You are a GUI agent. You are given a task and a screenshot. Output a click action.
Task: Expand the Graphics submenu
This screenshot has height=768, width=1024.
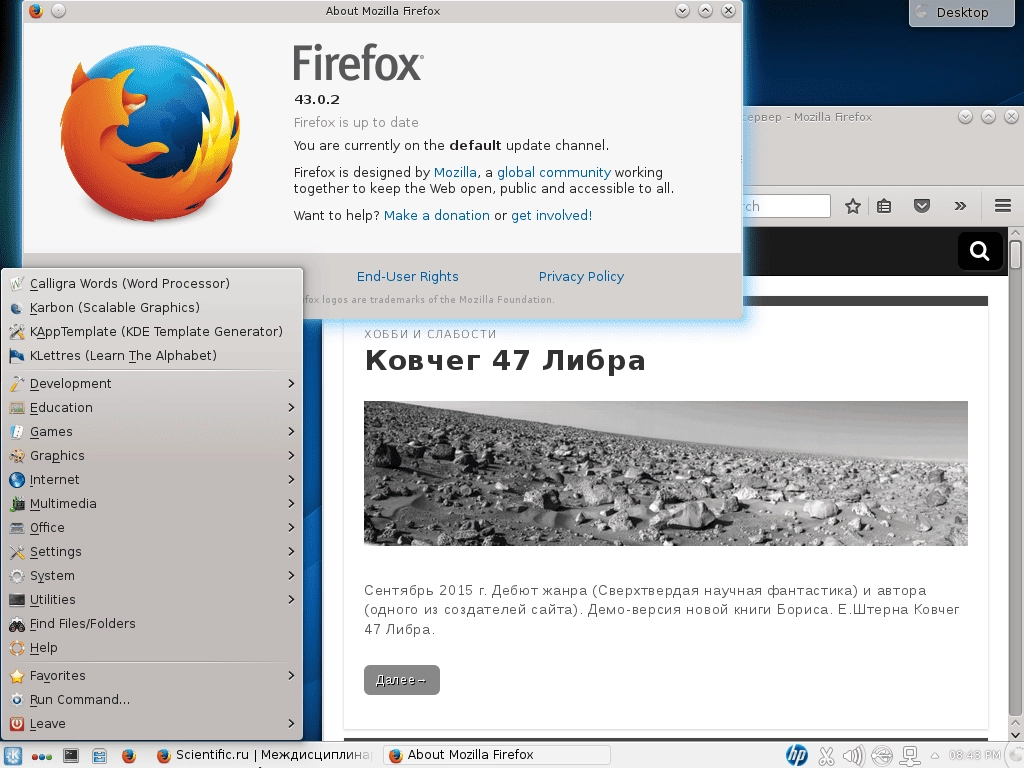click(152, 456)
